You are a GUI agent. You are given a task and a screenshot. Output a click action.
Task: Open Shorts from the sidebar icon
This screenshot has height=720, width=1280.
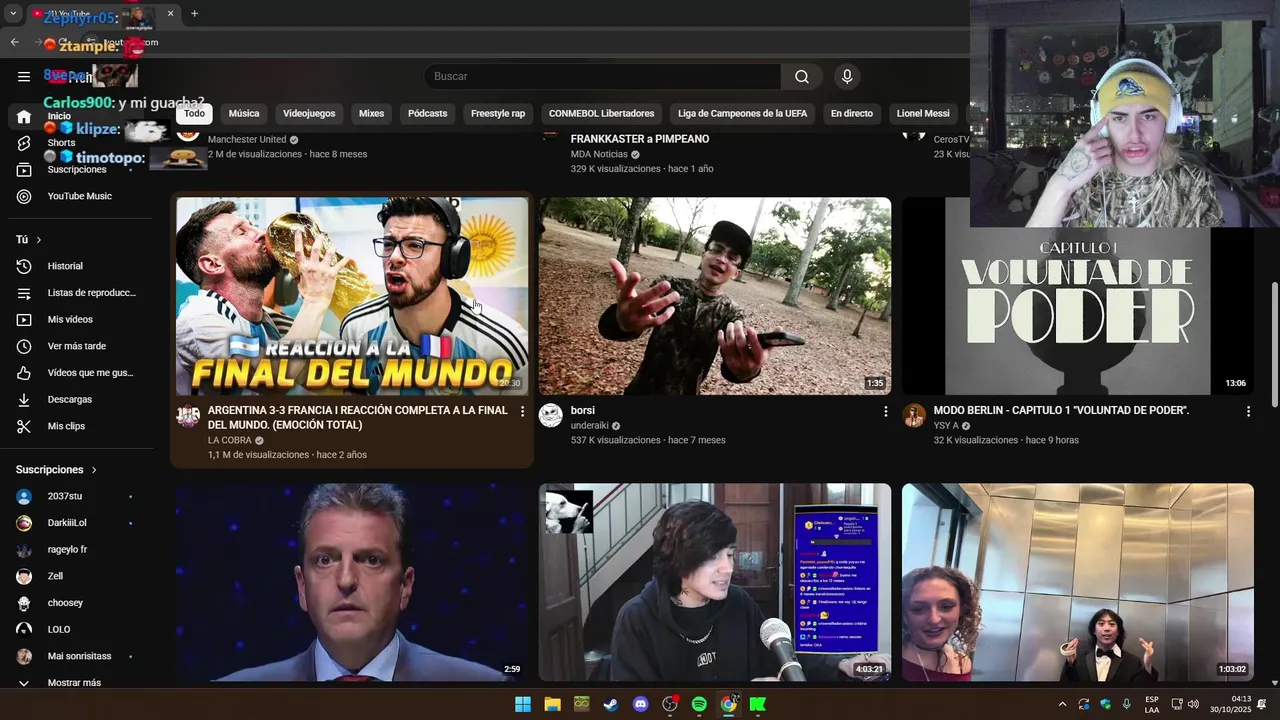[x=24, y=143]
